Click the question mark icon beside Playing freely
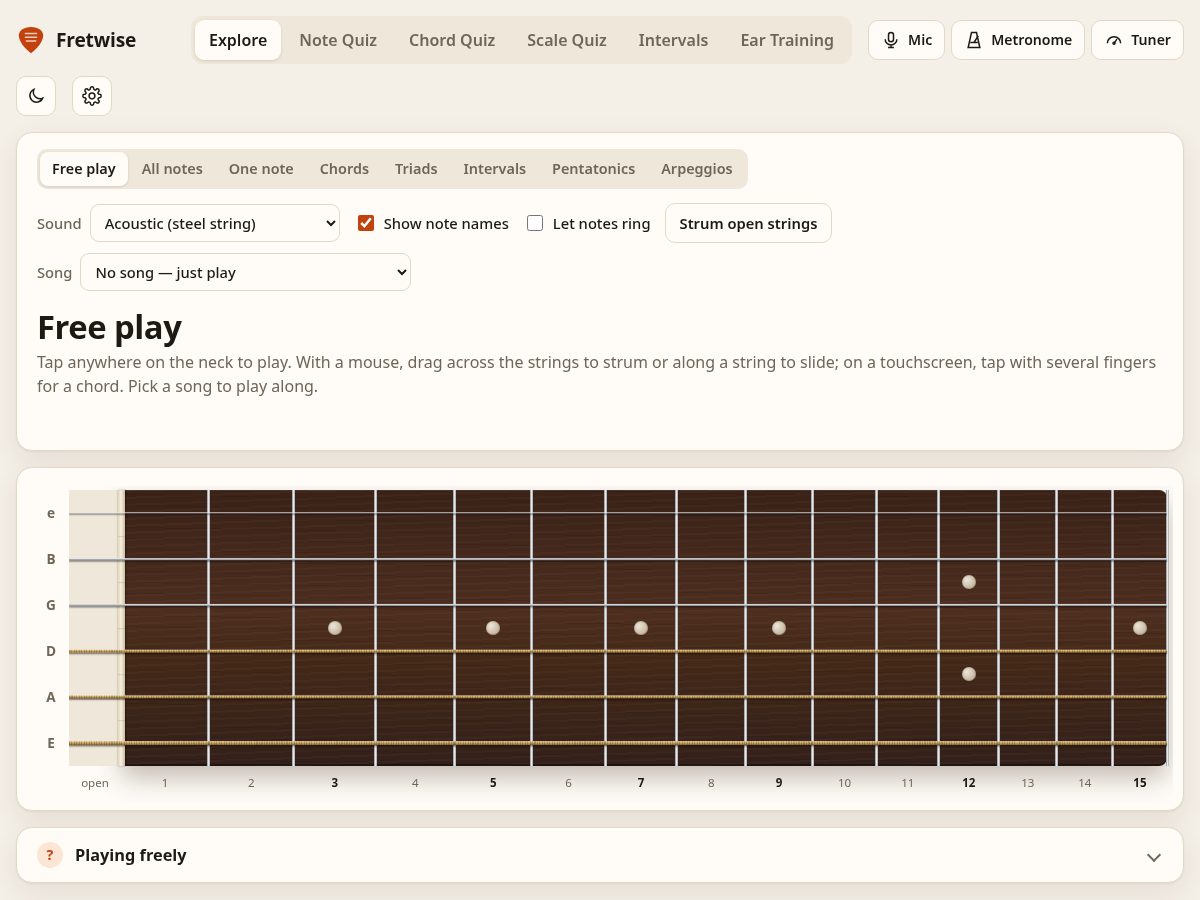 (50, 855)
